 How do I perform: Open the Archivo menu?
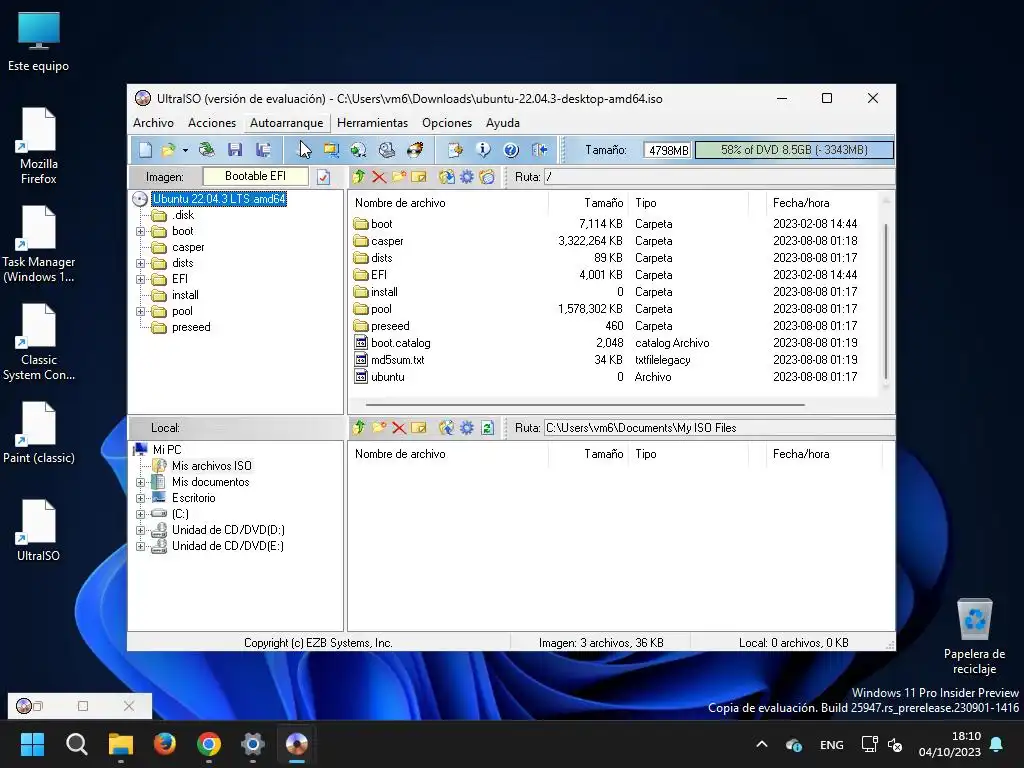tap(153, 123)
